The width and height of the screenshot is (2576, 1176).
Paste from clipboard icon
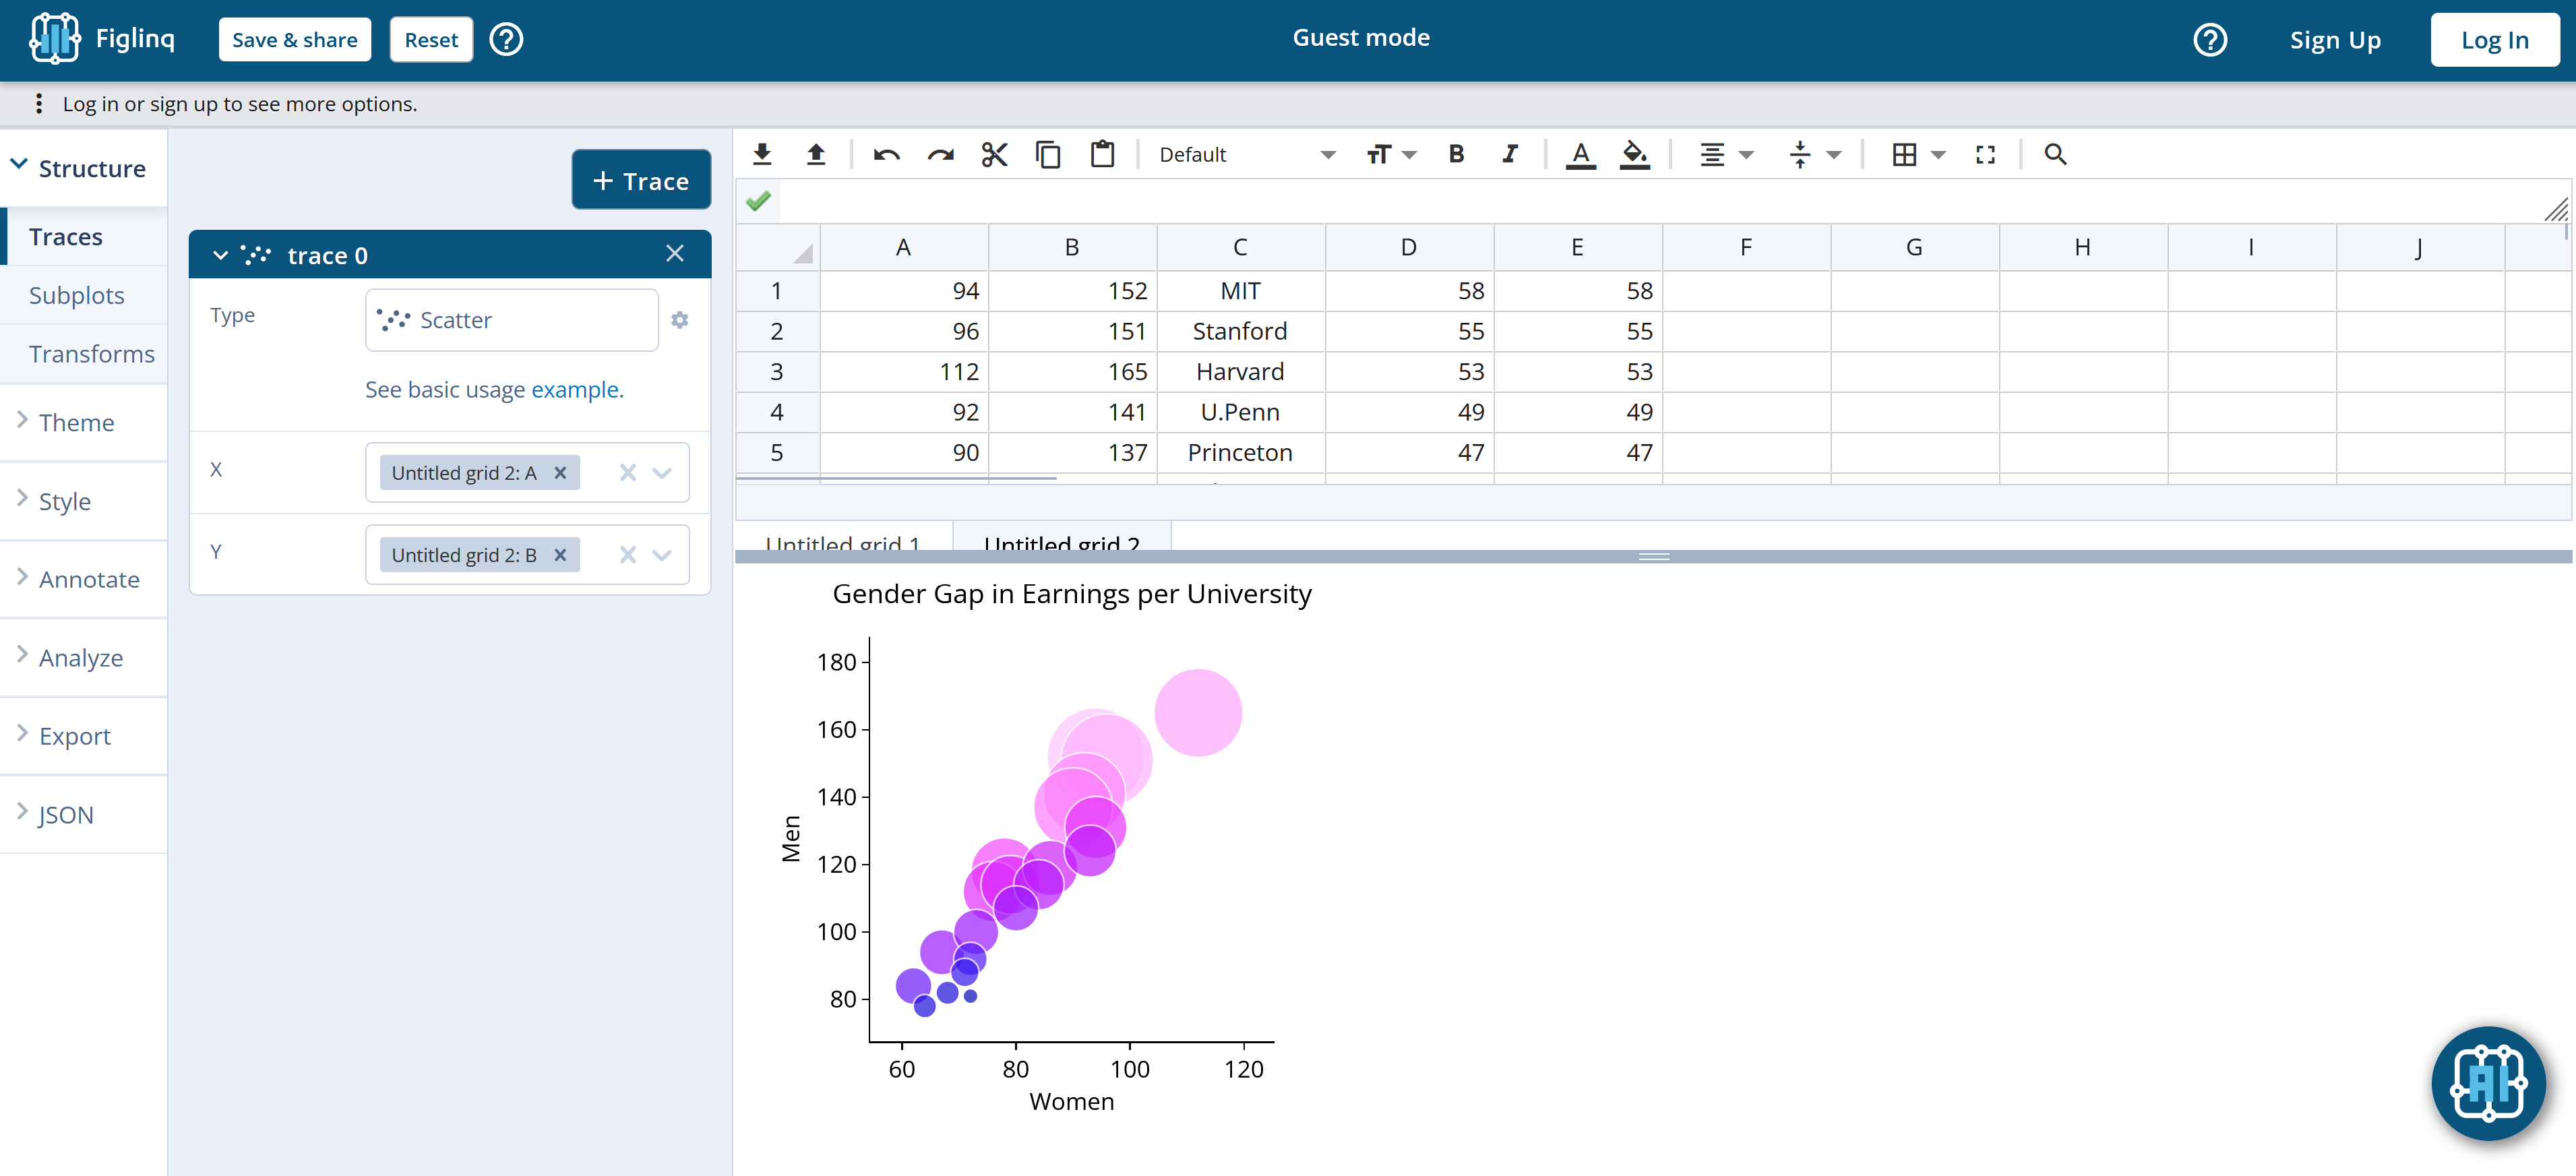point(1102,154)
